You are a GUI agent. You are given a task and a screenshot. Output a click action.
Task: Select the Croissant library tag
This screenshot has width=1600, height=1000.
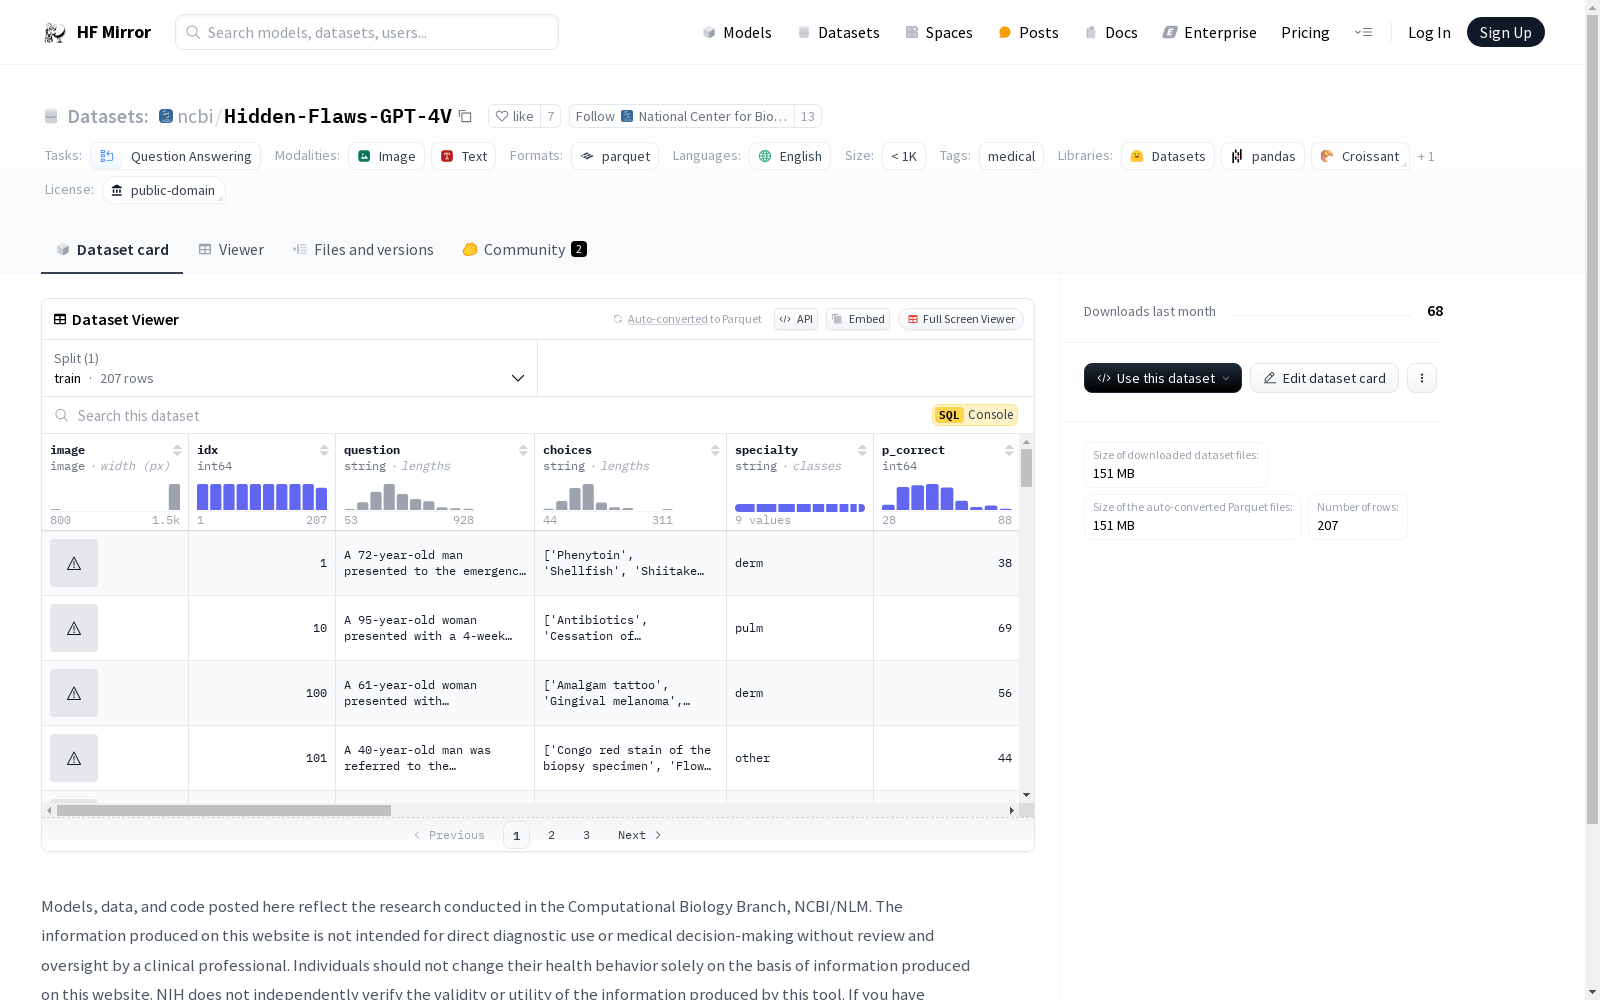(x=1360, y=156)
